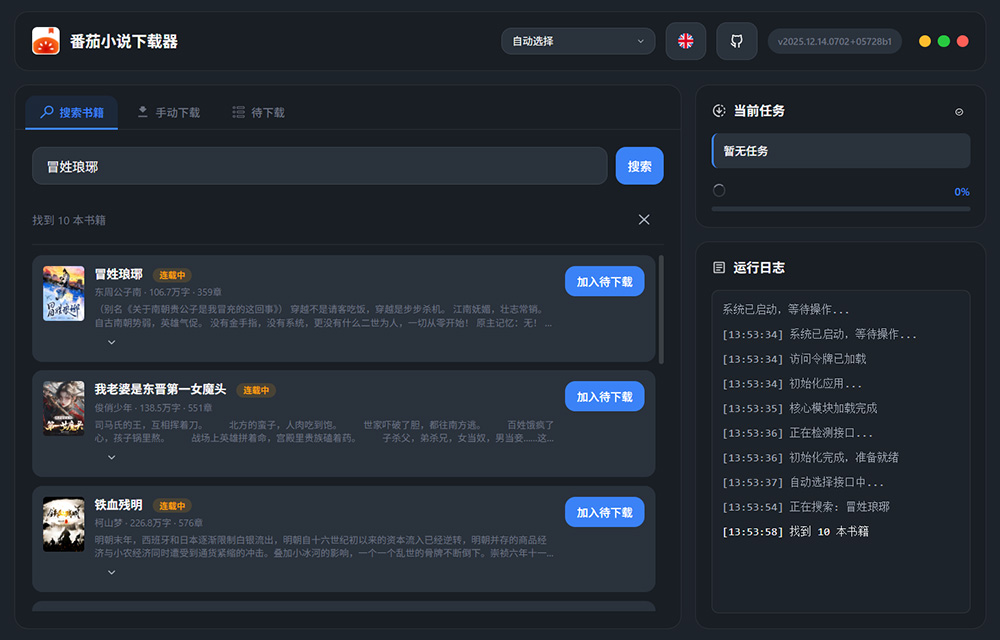This screenshot has width=1000, height=640.
Task: Click the log line 正在搜索: 冒姓琅琊
Action: pos(806,507)
